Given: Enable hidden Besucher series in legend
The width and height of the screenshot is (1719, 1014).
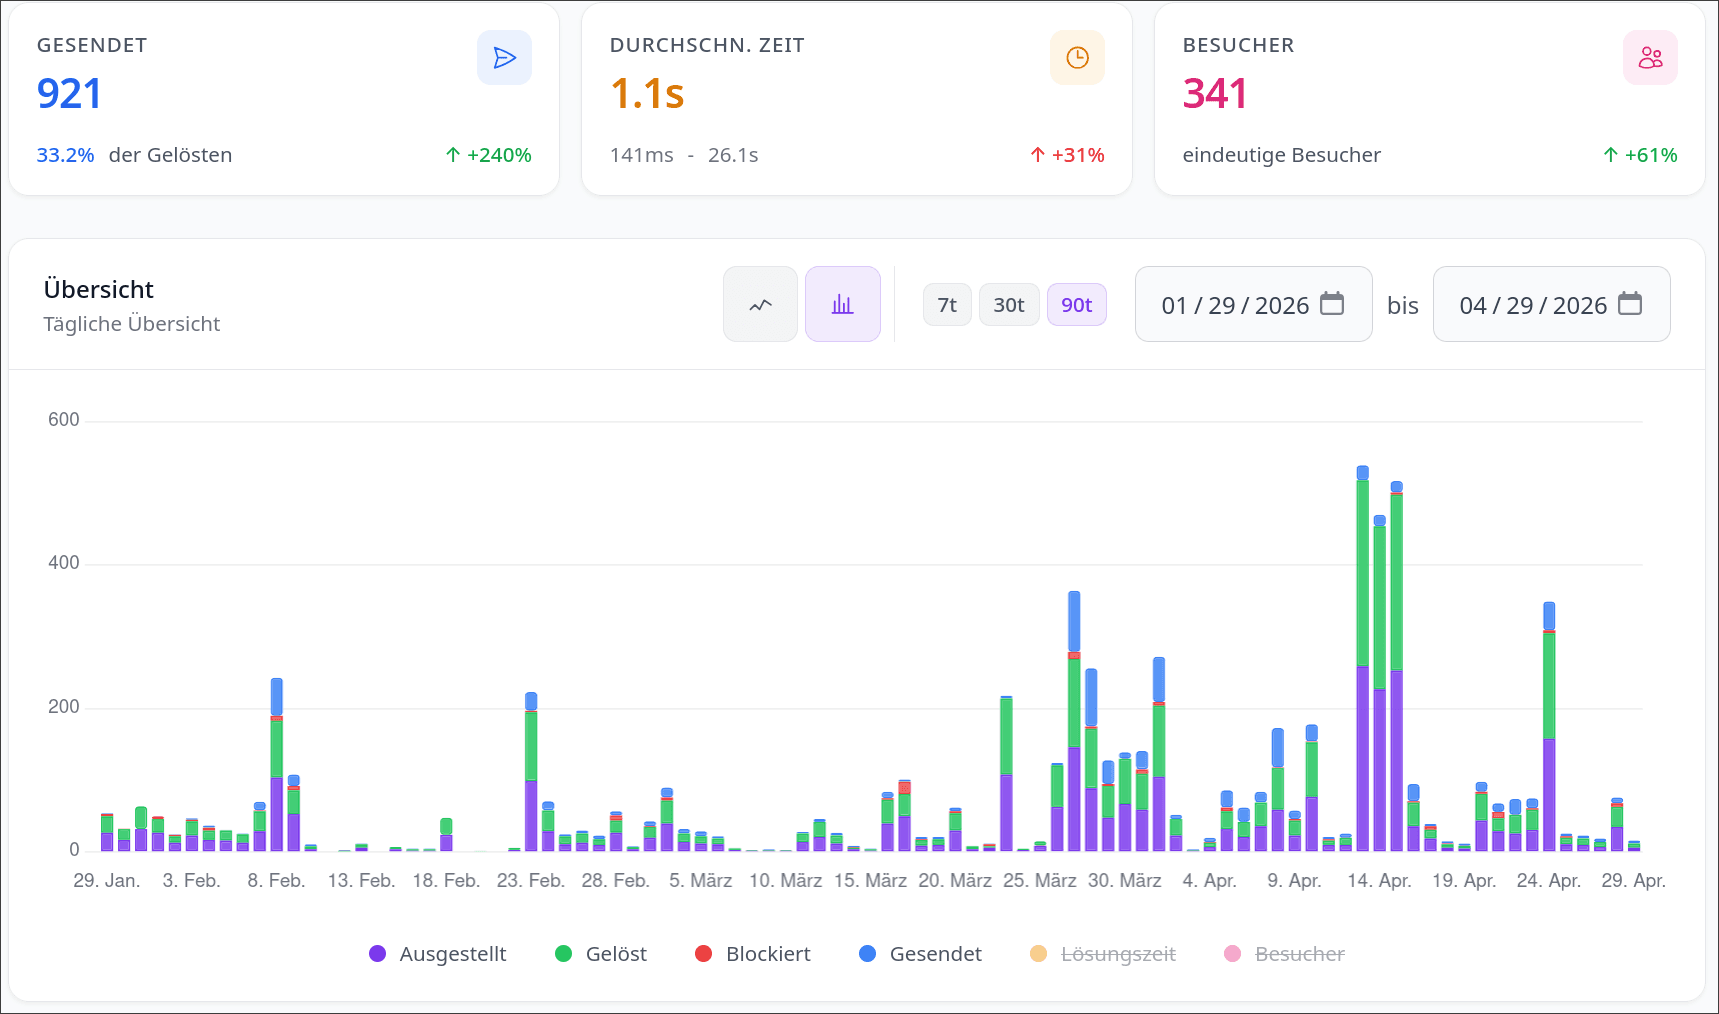Looking at the screenshot, I should pyautogui.click(x=1285, y=954).
